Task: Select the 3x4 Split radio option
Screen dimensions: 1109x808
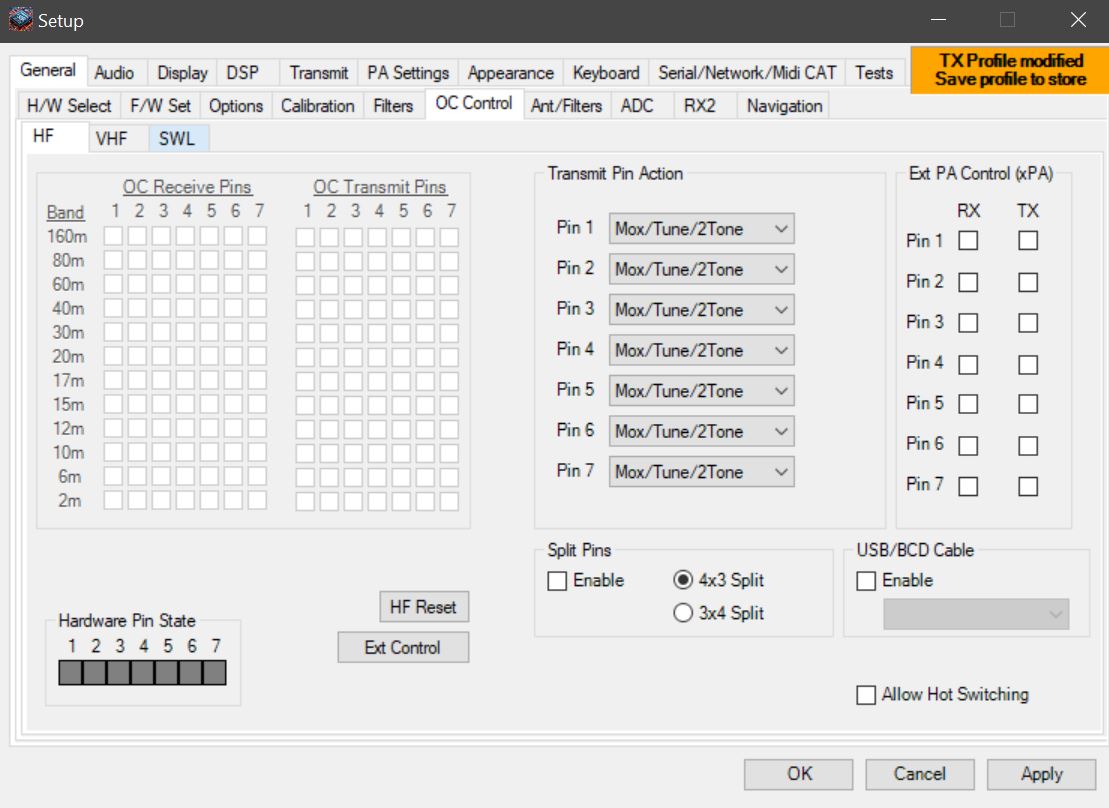Action: tap(684, 613)
